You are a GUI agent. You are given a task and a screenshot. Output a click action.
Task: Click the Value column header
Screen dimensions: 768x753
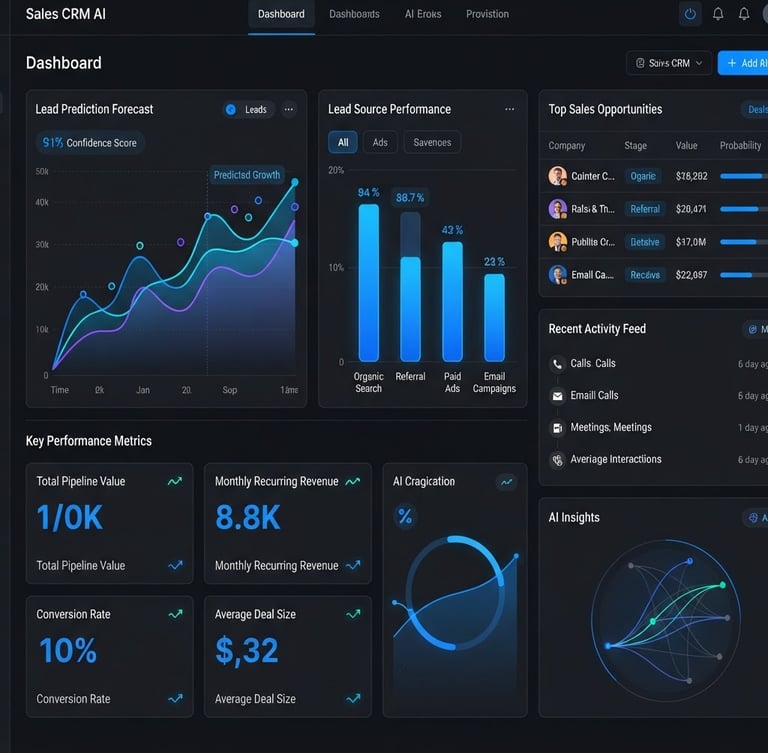tap(686, 146)
